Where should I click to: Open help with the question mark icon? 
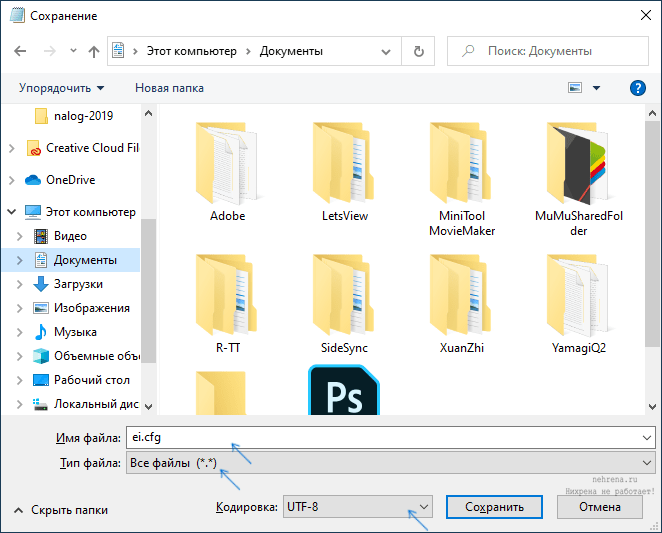[638, 88]
